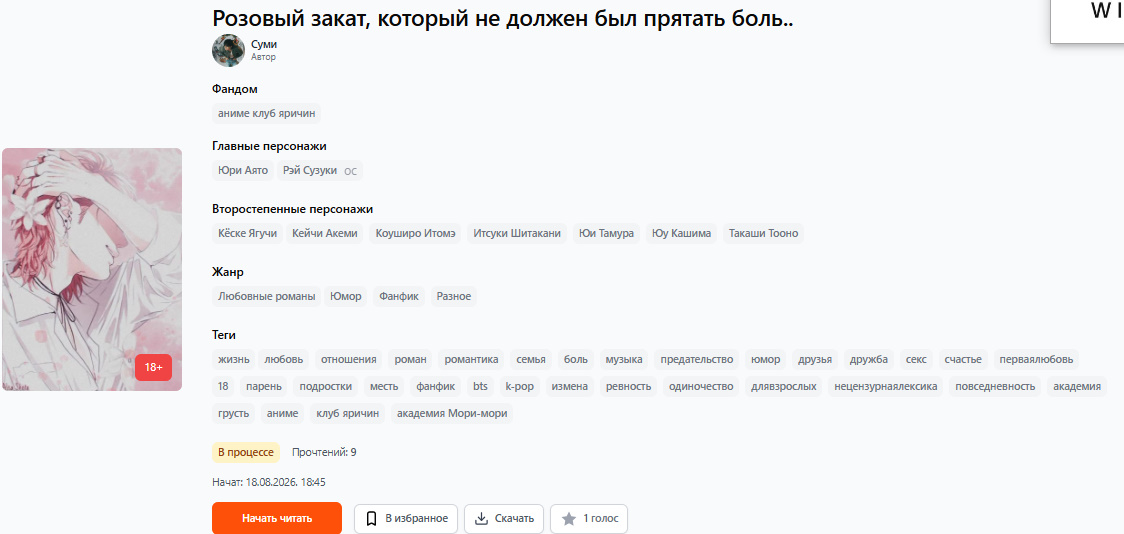Click the друзья tag
This screenshot has height=534, width=1124.
[815, 359]
